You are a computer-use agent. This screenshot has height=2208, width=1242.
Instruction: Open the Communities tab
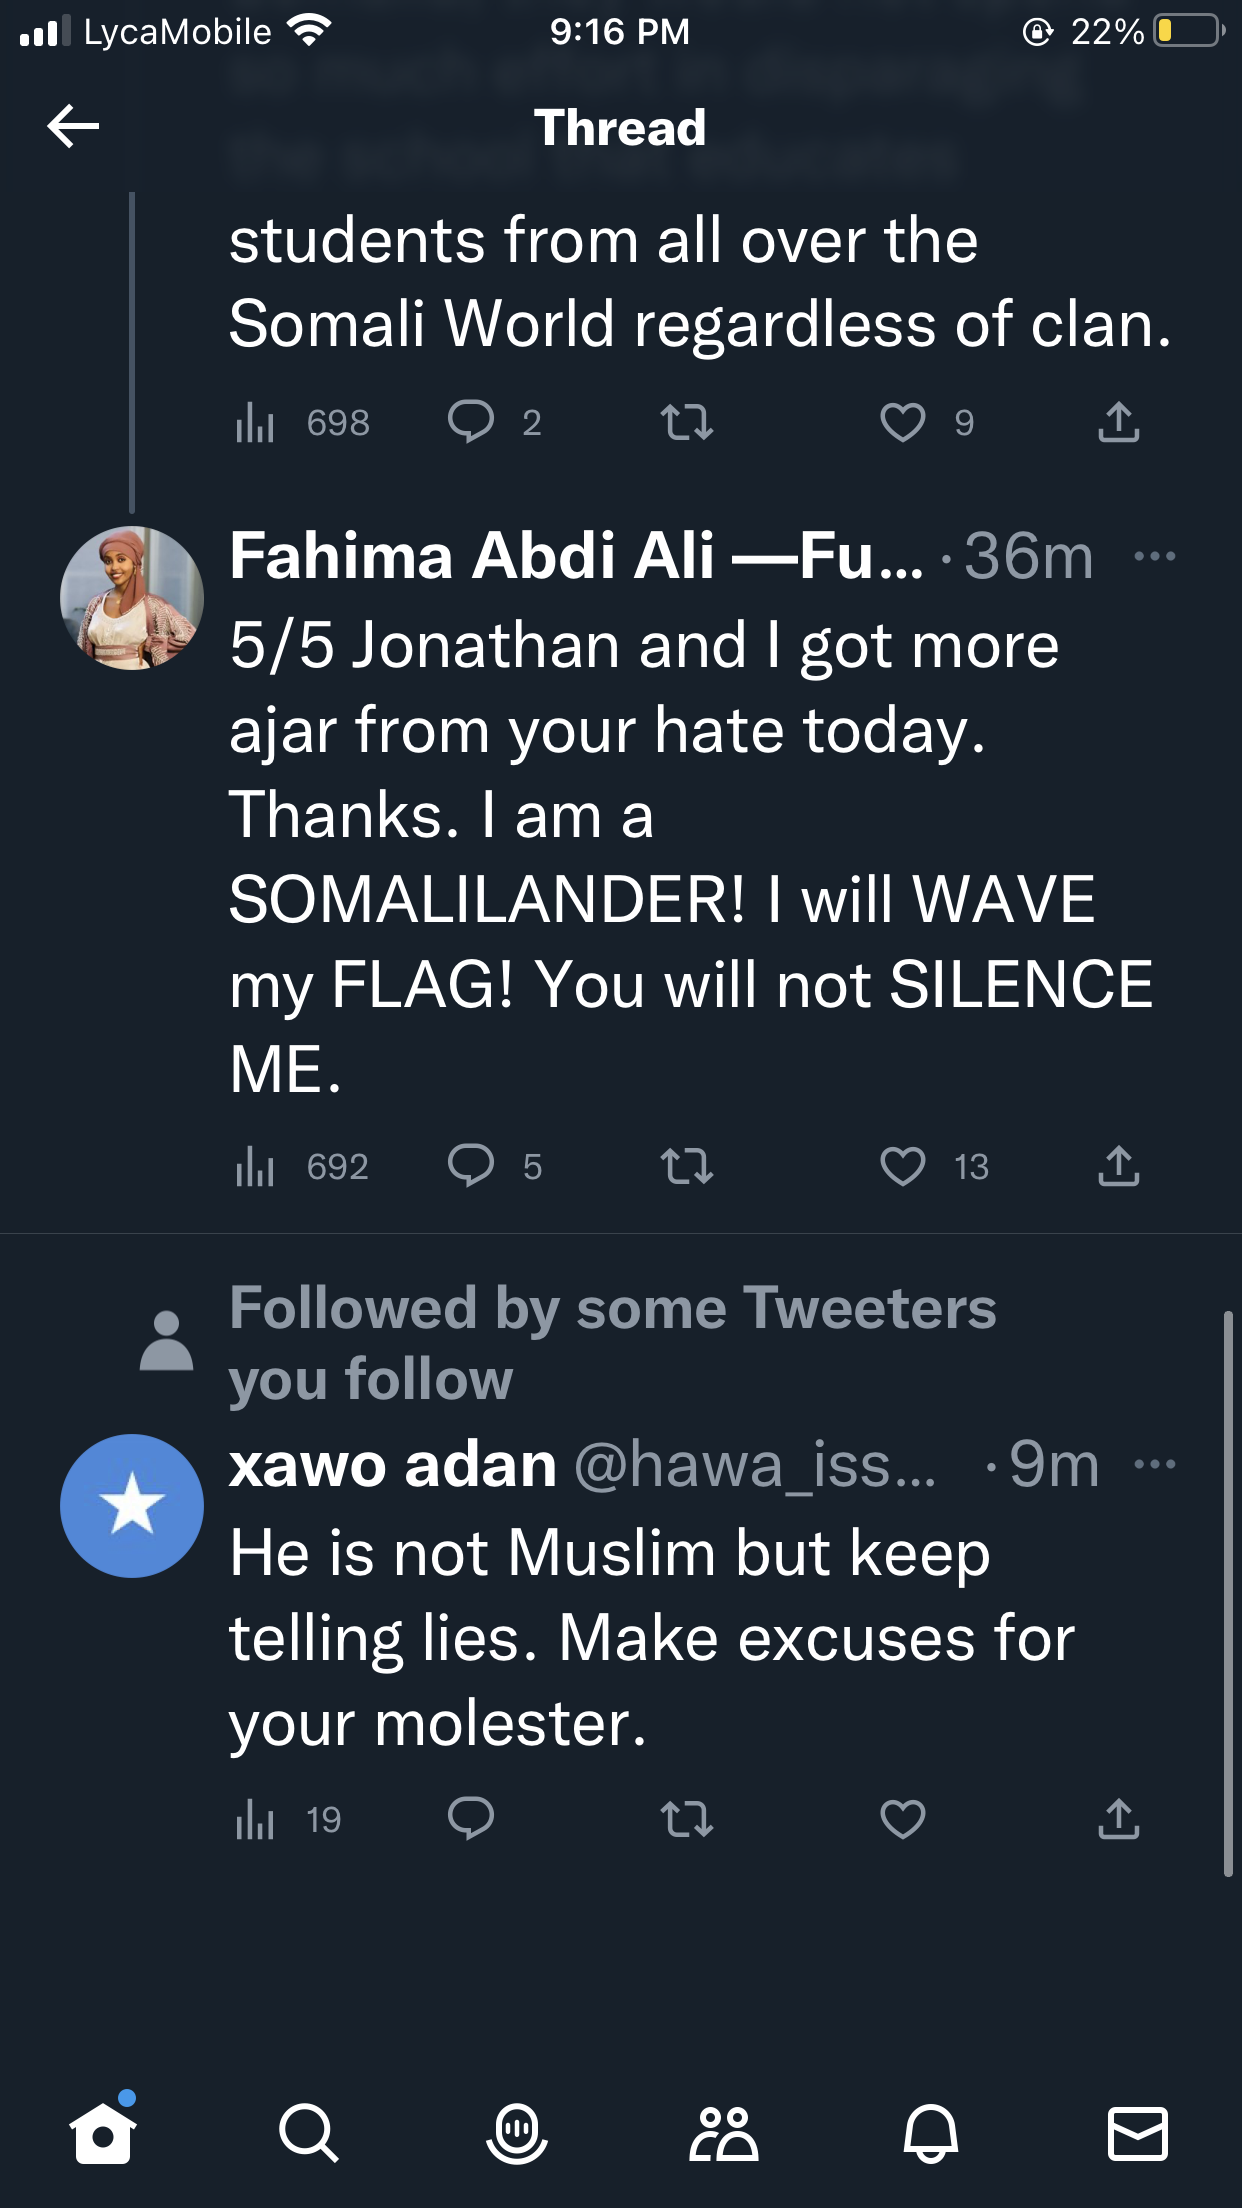click(x=724, y=2133)
